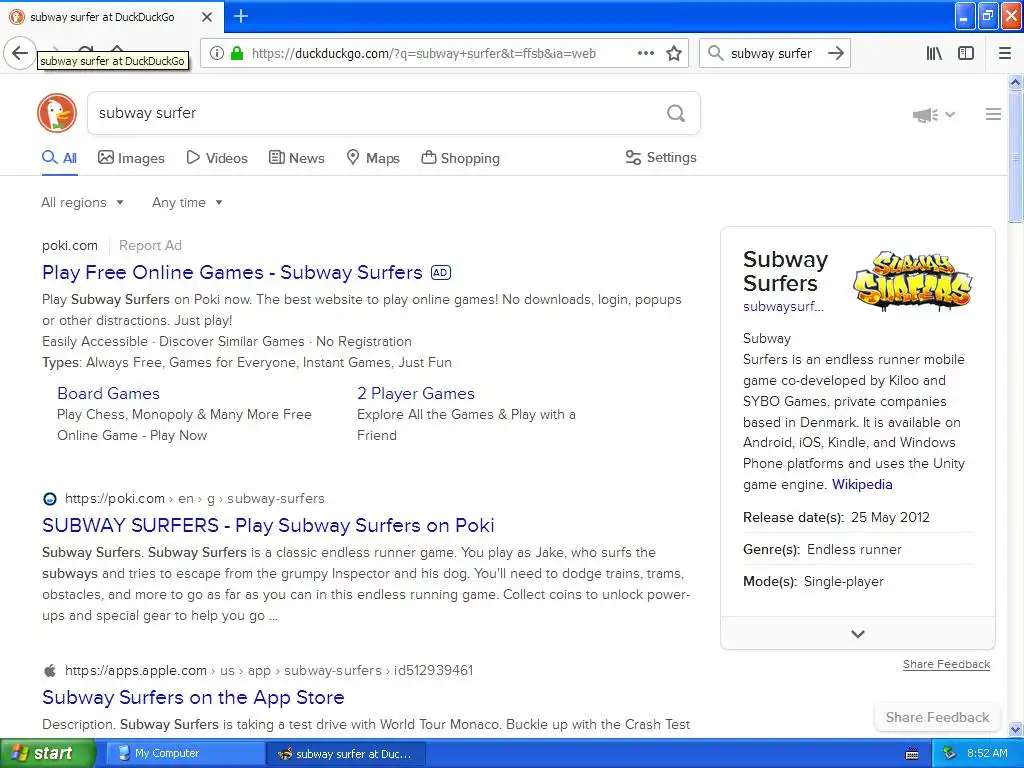Switch to Maps search tab

(x=373, y=158)
